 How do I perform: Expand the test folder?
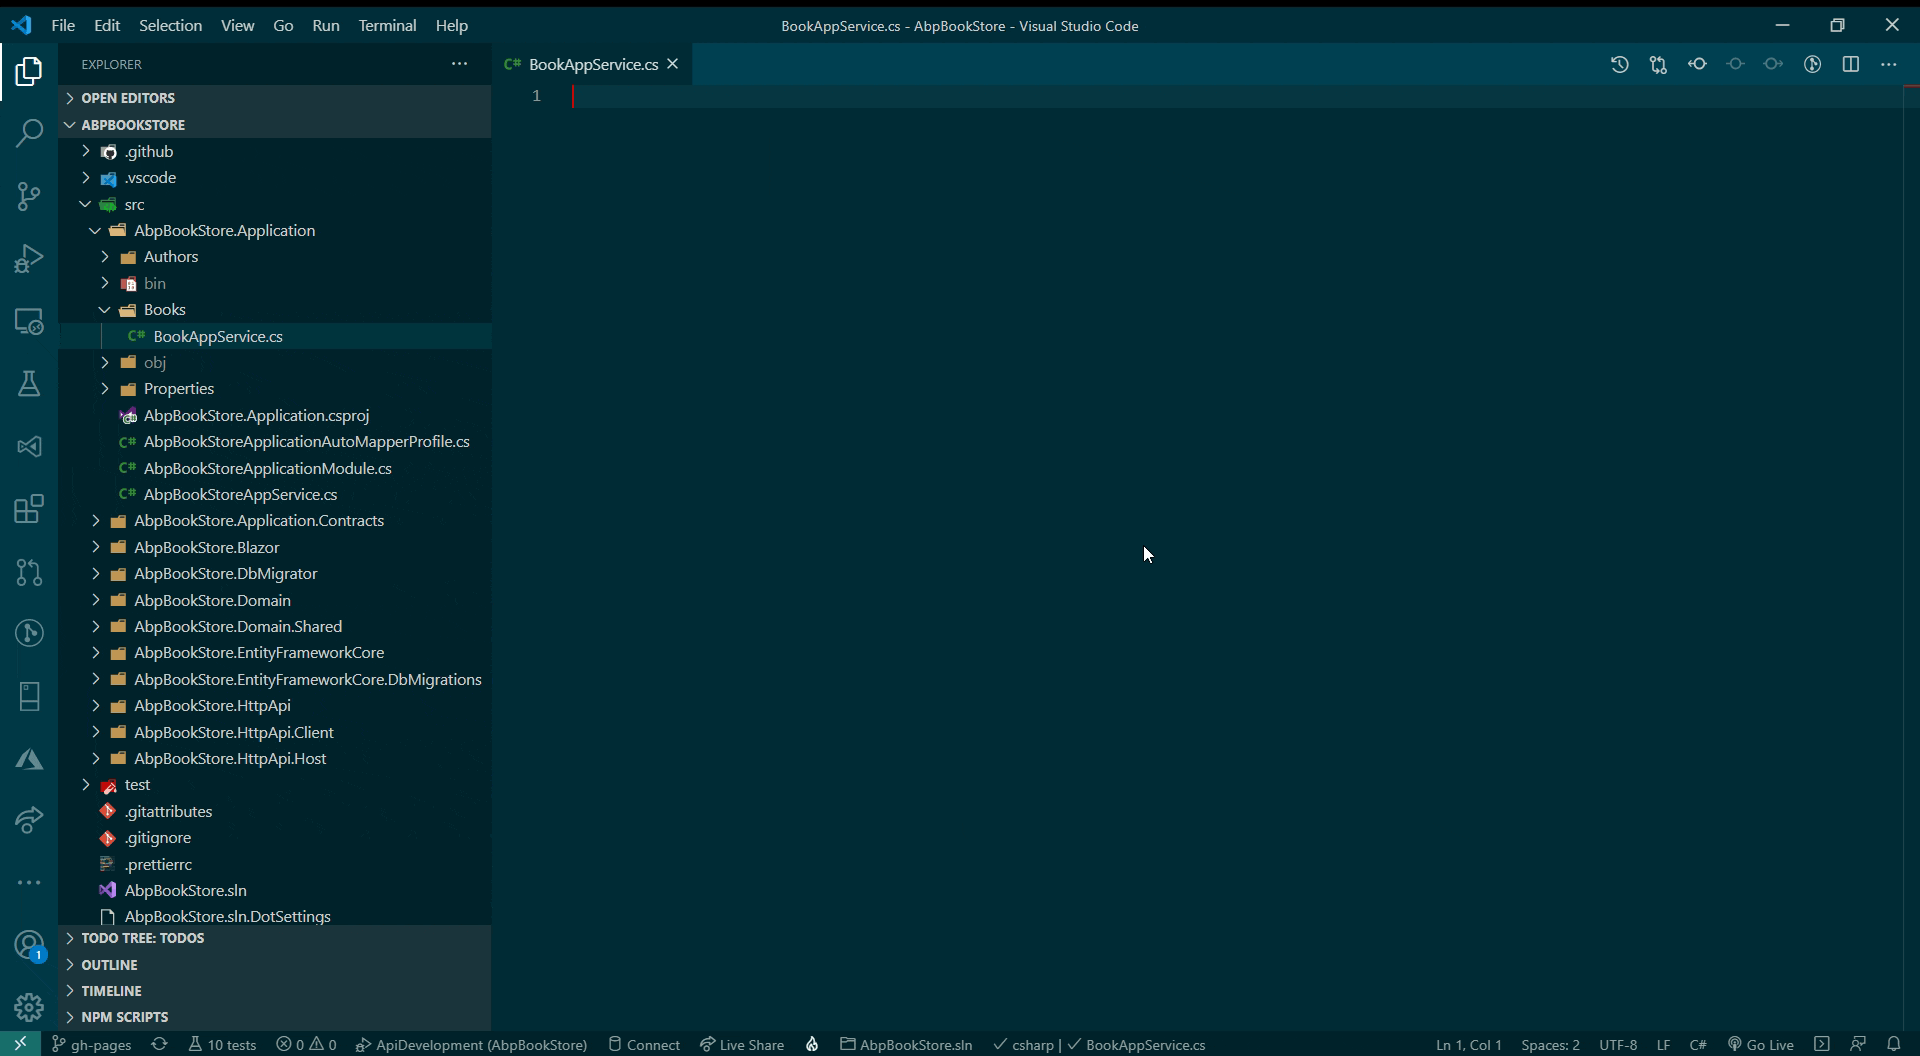[x=275, y=785]
